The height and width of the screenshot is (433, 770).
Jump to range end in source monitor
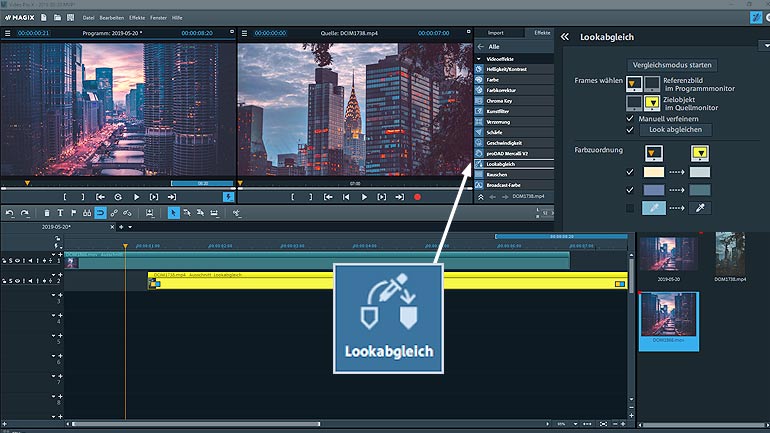pos(400,197)
